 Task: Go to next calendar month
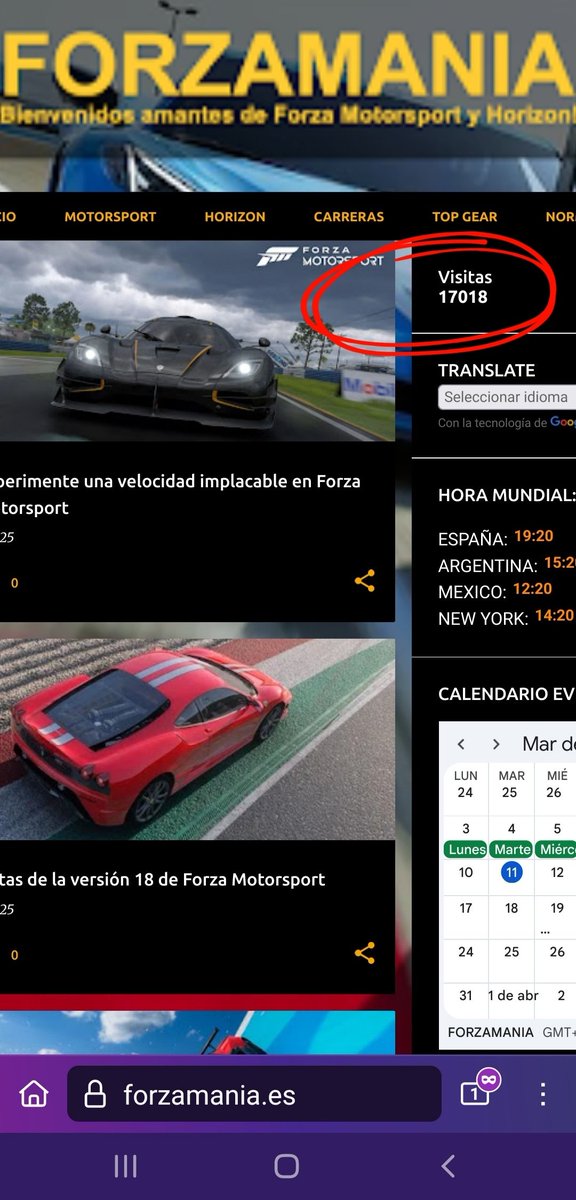click(496, 744)
